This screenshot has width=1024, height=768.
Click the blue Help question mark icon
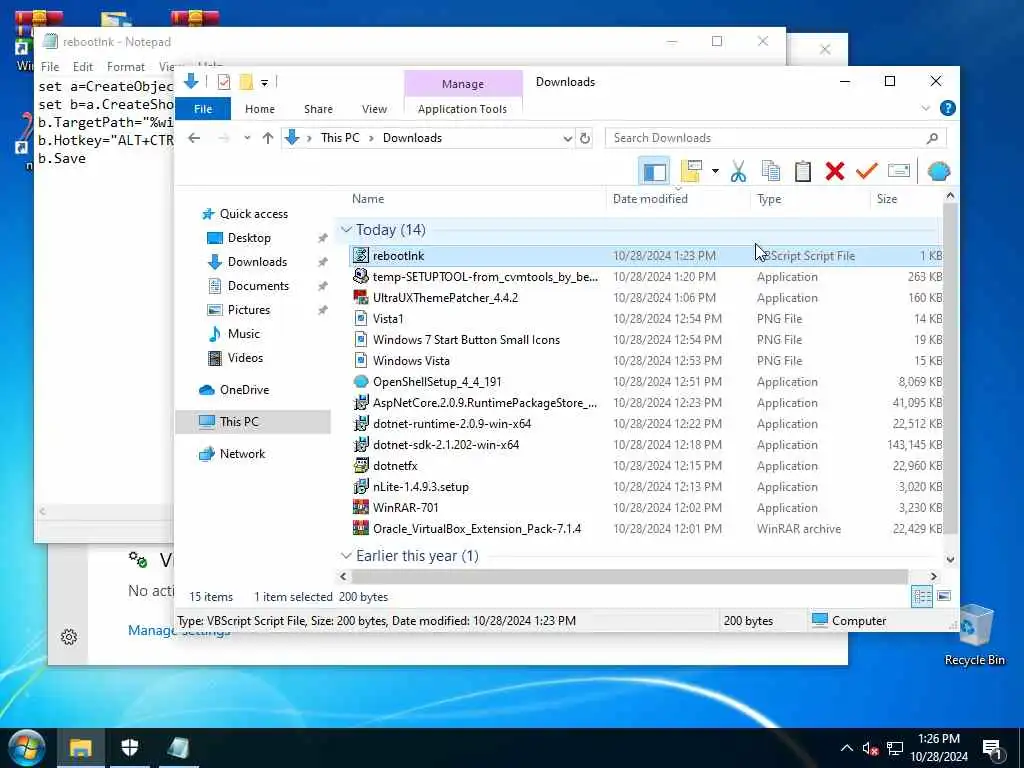point(948,108)
